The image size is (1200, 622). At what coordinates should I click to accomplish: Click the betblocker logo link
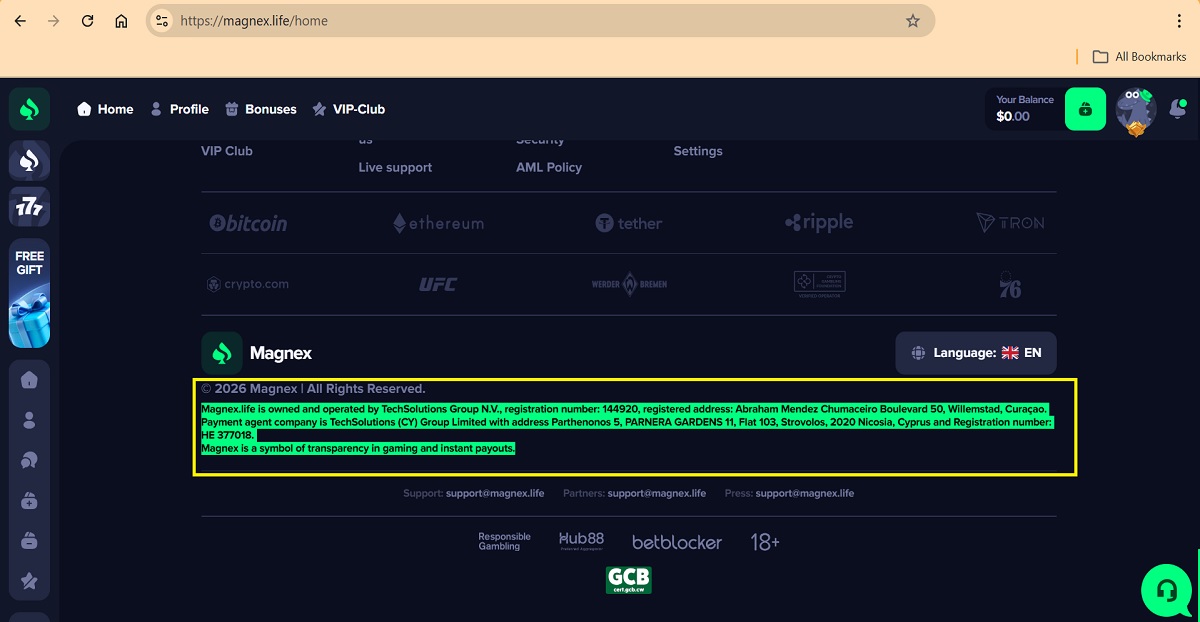(676, 542)
